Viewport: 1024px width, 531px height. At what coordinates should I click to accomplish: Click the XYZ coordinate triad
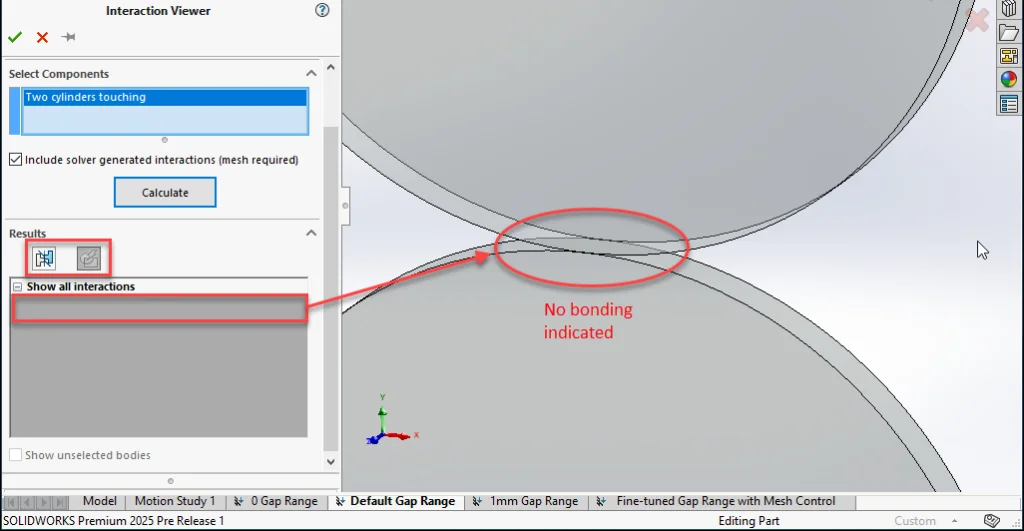tap(391, 420)
